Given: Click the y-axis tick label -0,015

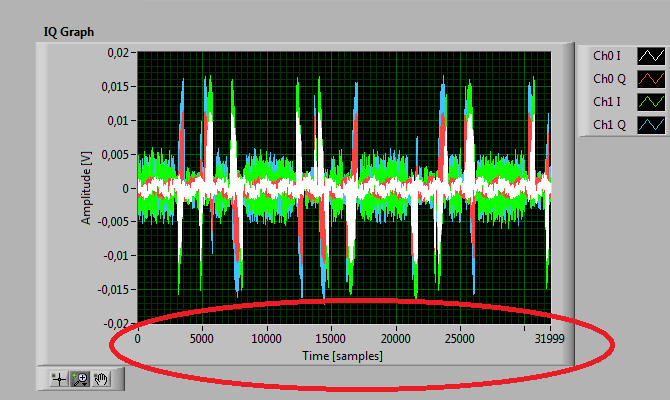Looking at the screenshot, I should 113,290.
